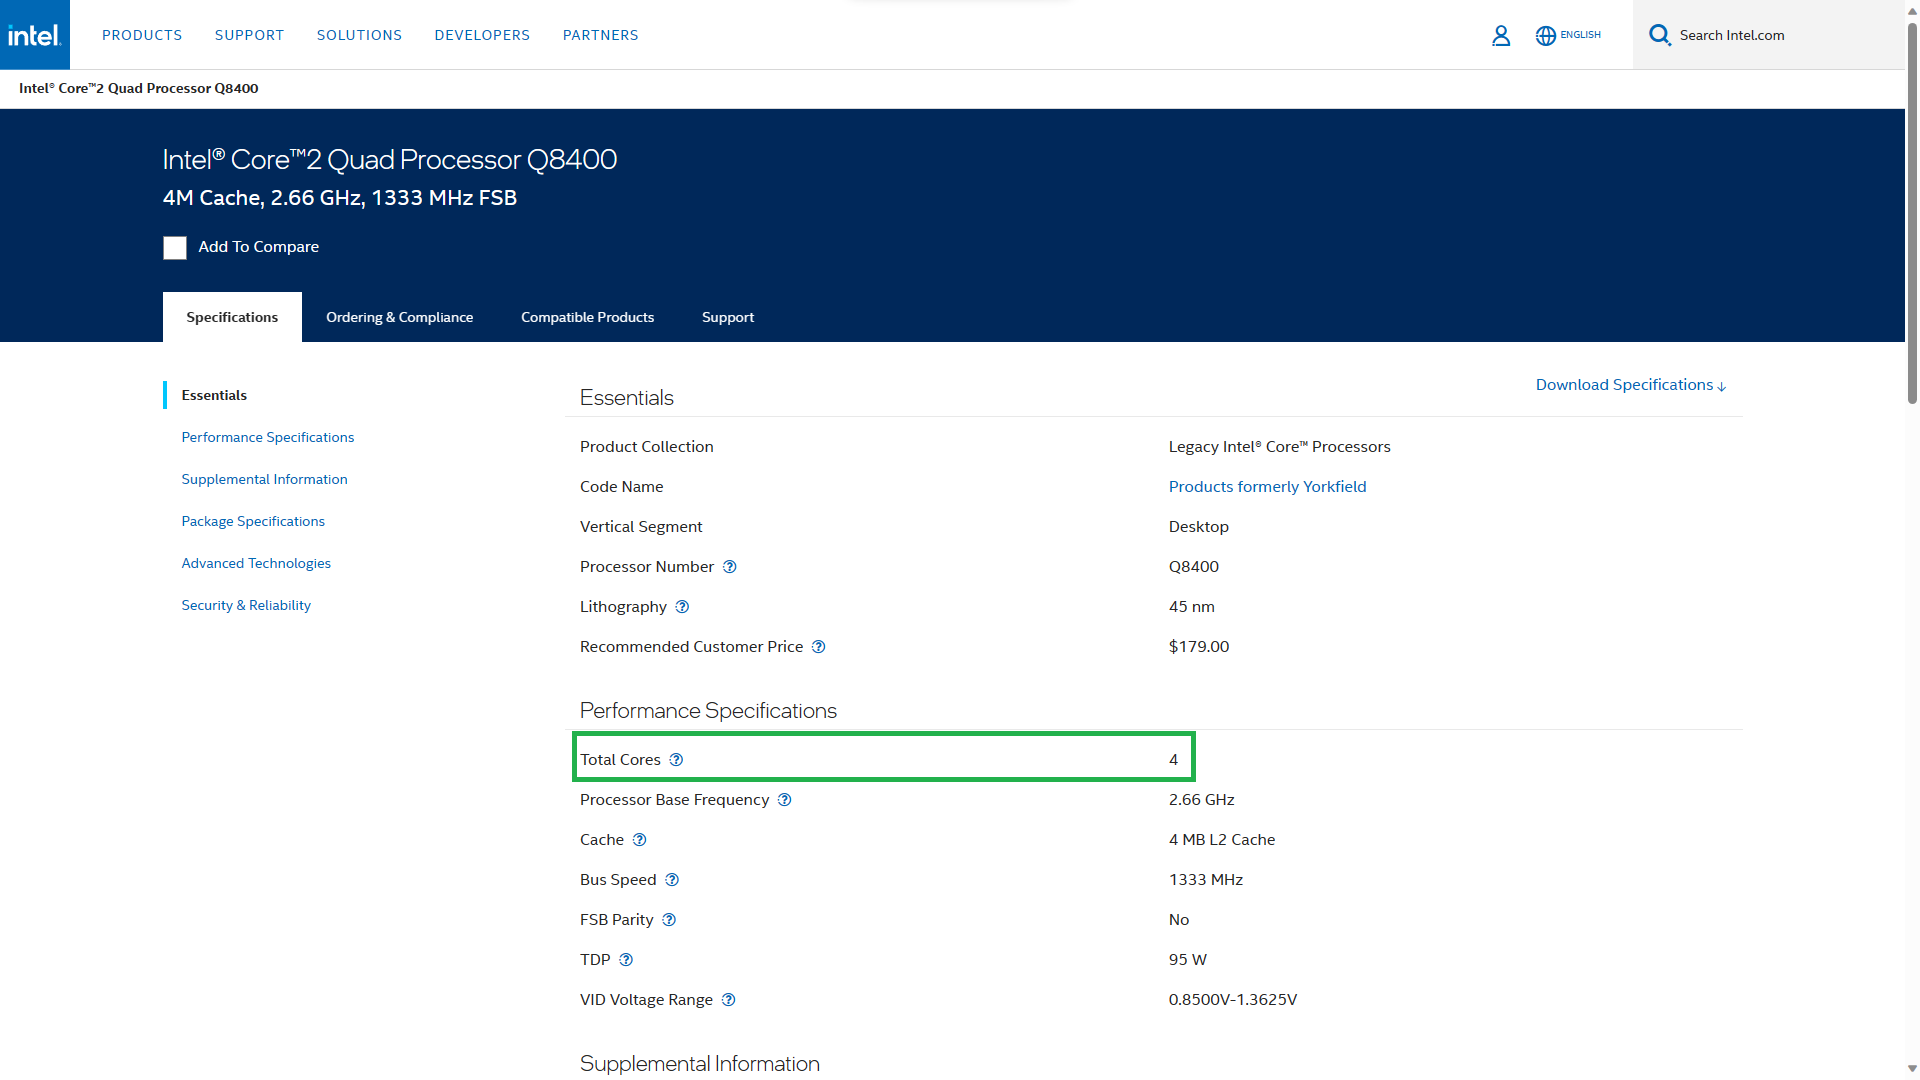Click the search magnifier icon
The height and width of the screenshot is (1080, 1920).
[x=1660, y=35]
